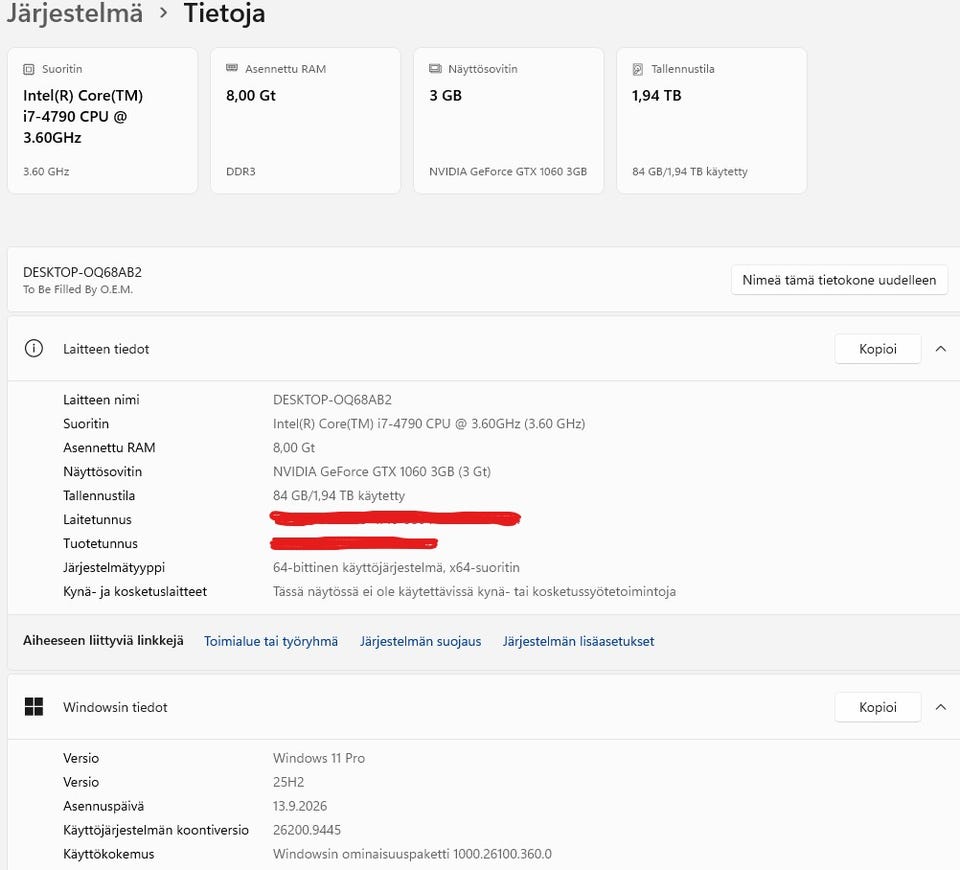The image size is (960, 870).
Task: Click the Windowsin tiedot section header
Action: 484,707
